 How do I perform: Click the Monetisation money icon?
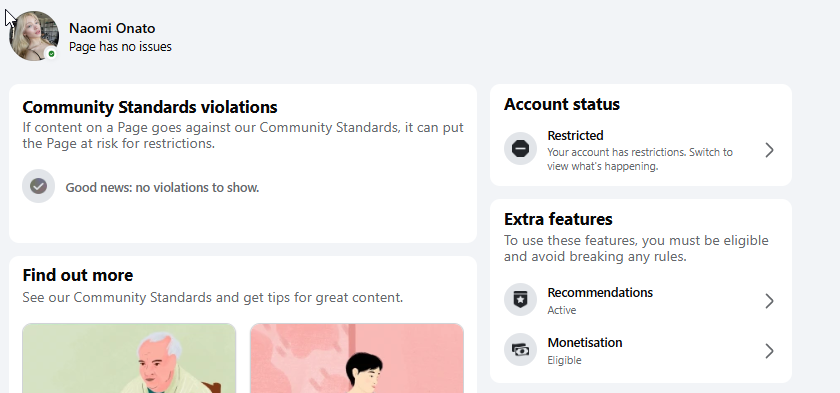[520, 350]
